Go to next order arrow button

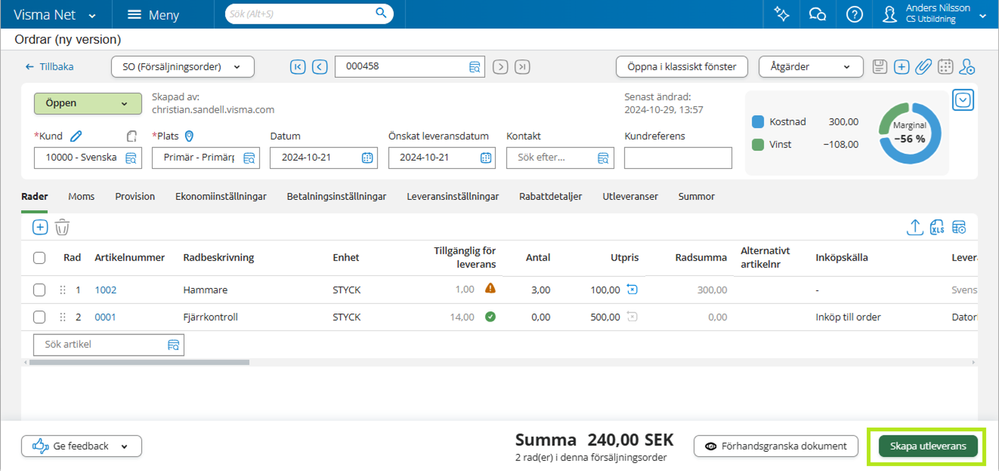(x=500, y=67)
